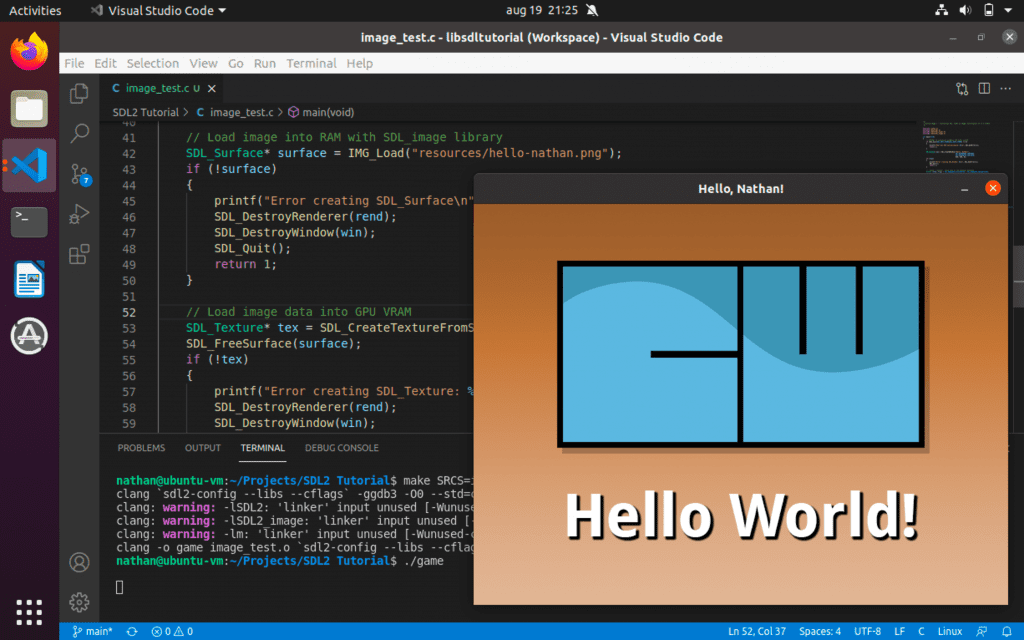Switch to the DEBUG CONSOLE panel tab
Viewport: 1024px width, 640px height.
pyautogui.click(x=342, y=448)
